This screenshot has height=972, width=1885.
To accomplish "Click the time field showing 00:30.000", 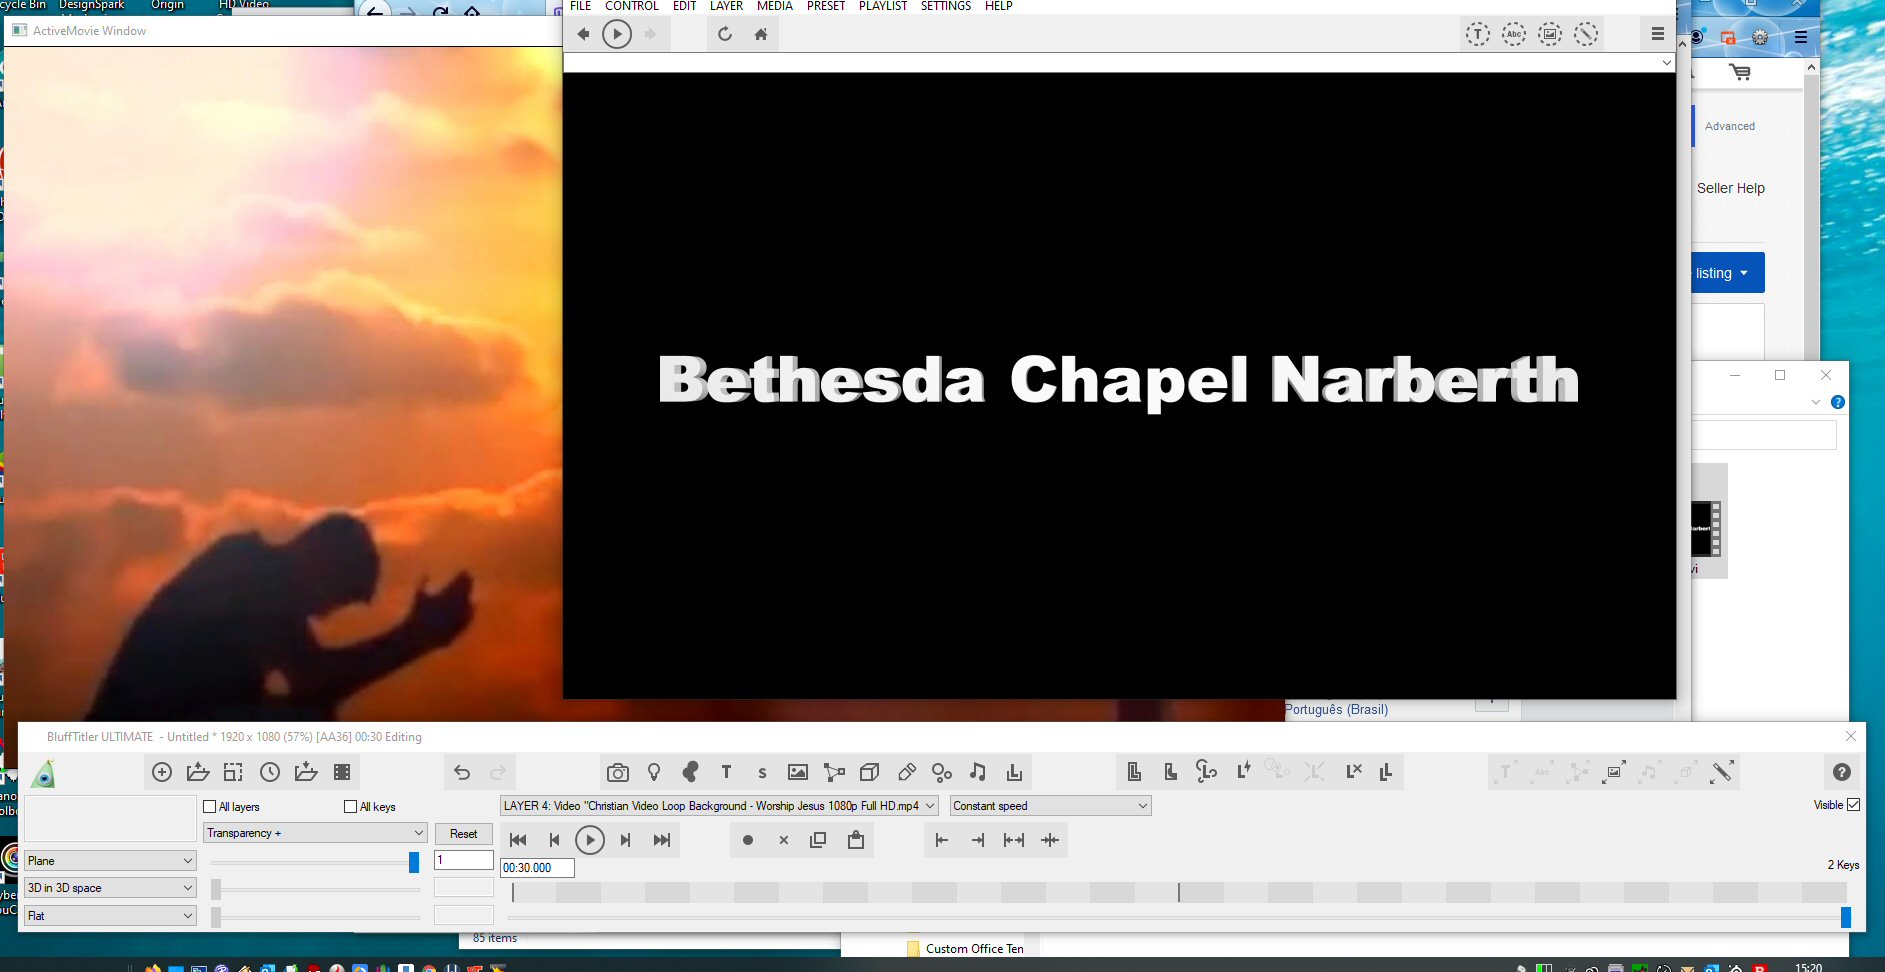I will click(x=537, y=868).
